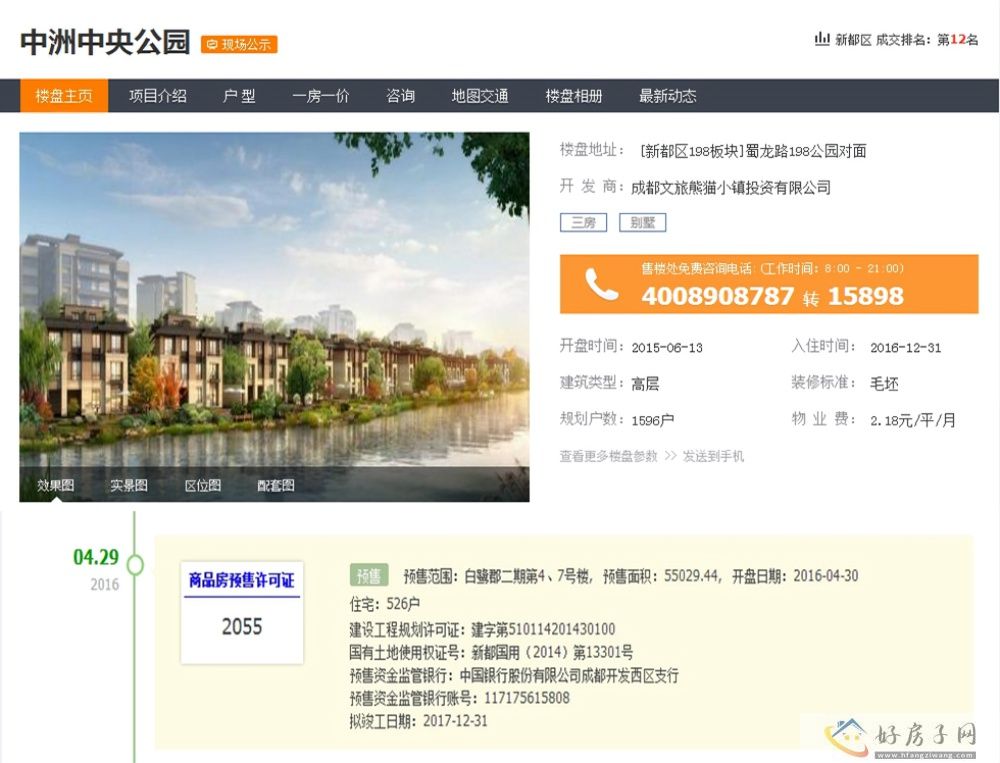Click the 别墅 tag button
This screenshot has width=1000, height=763.
[642, 223]
